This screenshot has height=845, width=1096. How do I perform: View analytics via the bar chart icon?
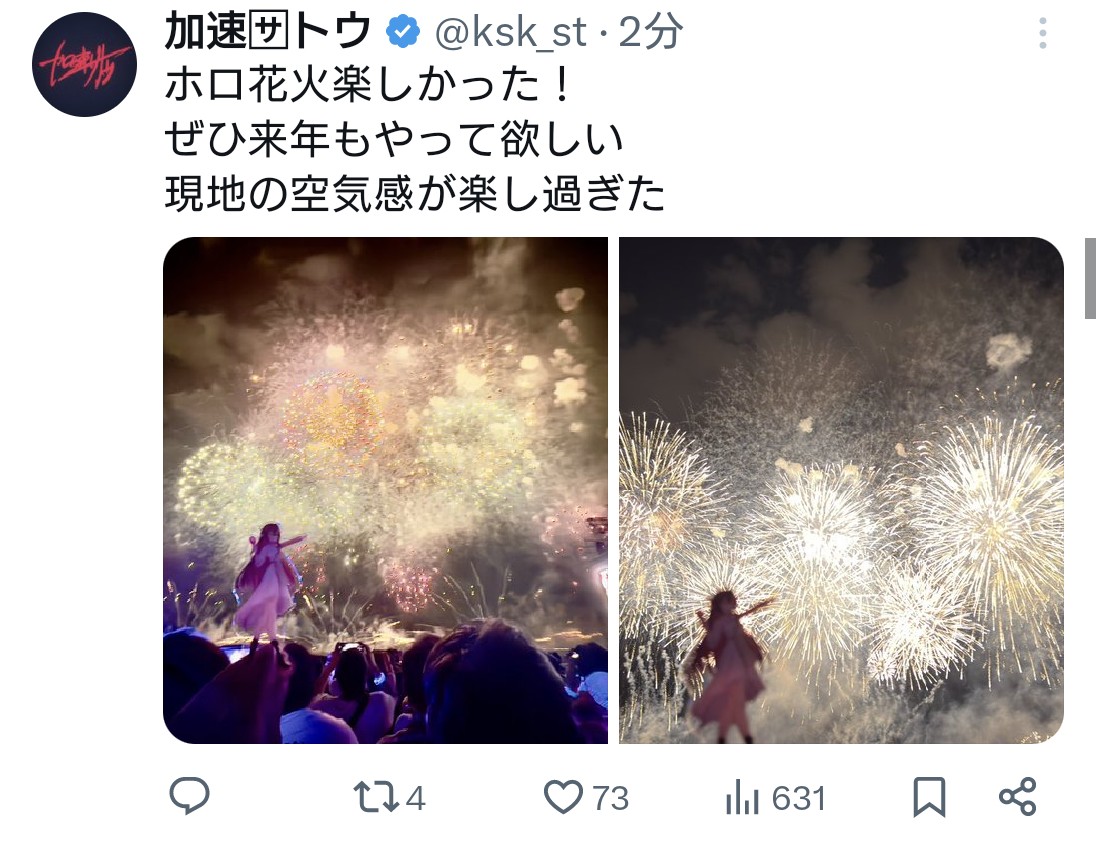[x=742, y=797]
